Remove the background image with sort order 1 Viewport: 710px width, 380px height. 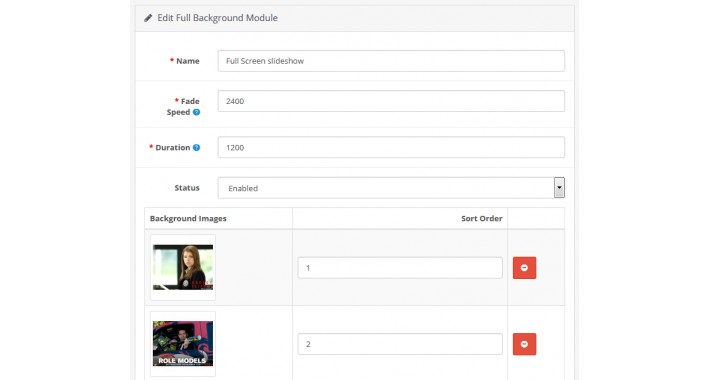pos(524,268)
